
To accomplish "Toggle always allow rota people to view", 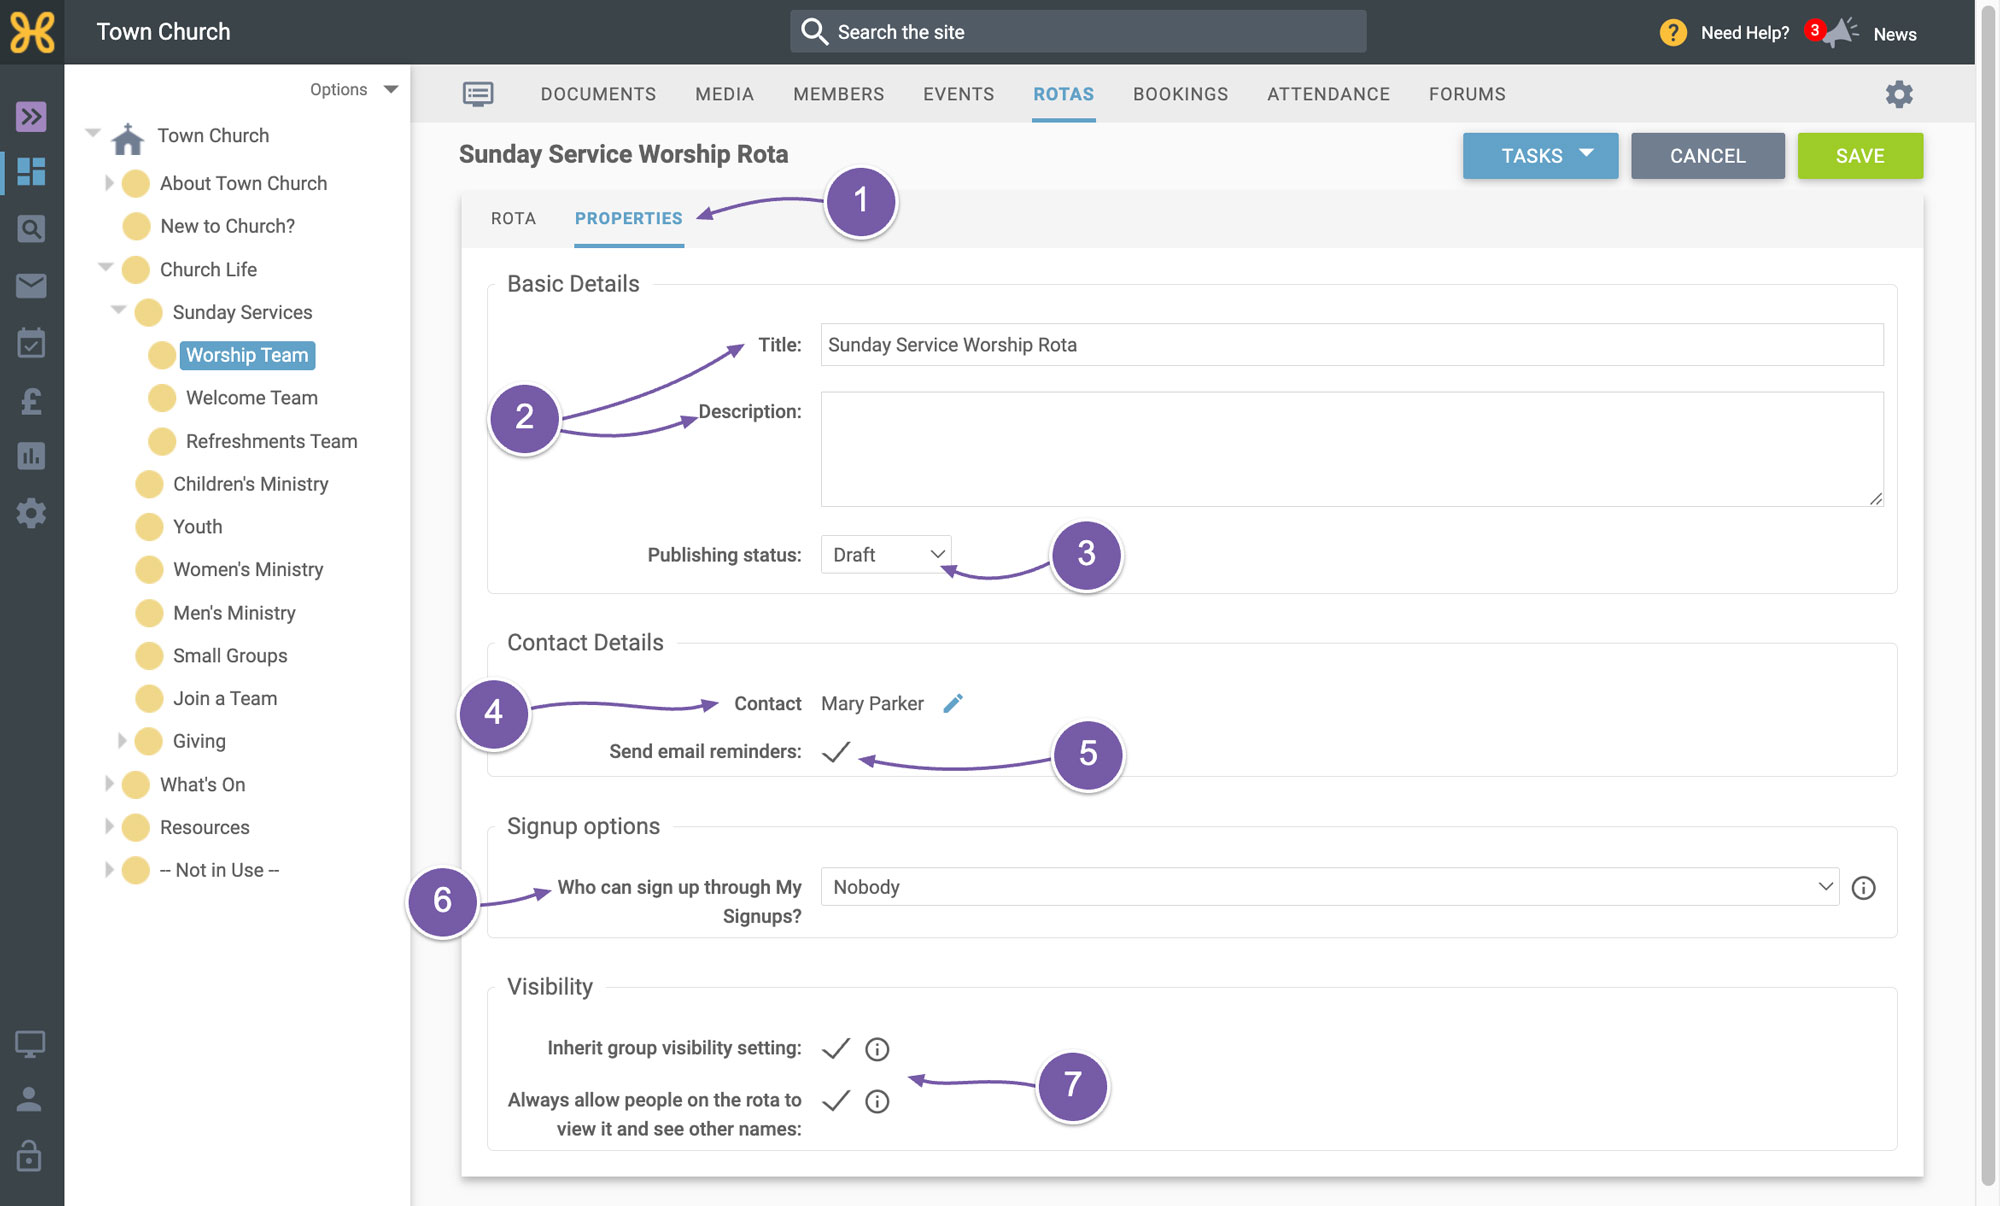I will tap(836, 1101).
